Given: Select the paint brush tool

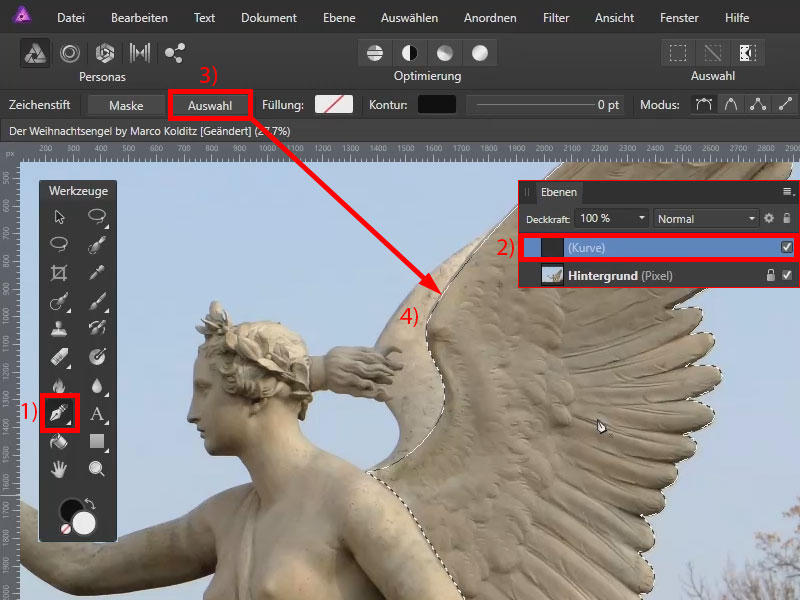Looking at the screenshot, I should [x=97, y=301].
